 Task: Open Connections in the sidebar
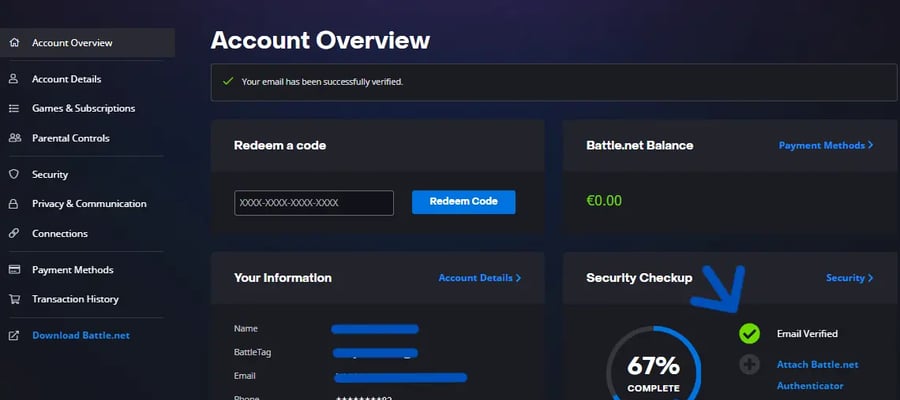point(60,234)
